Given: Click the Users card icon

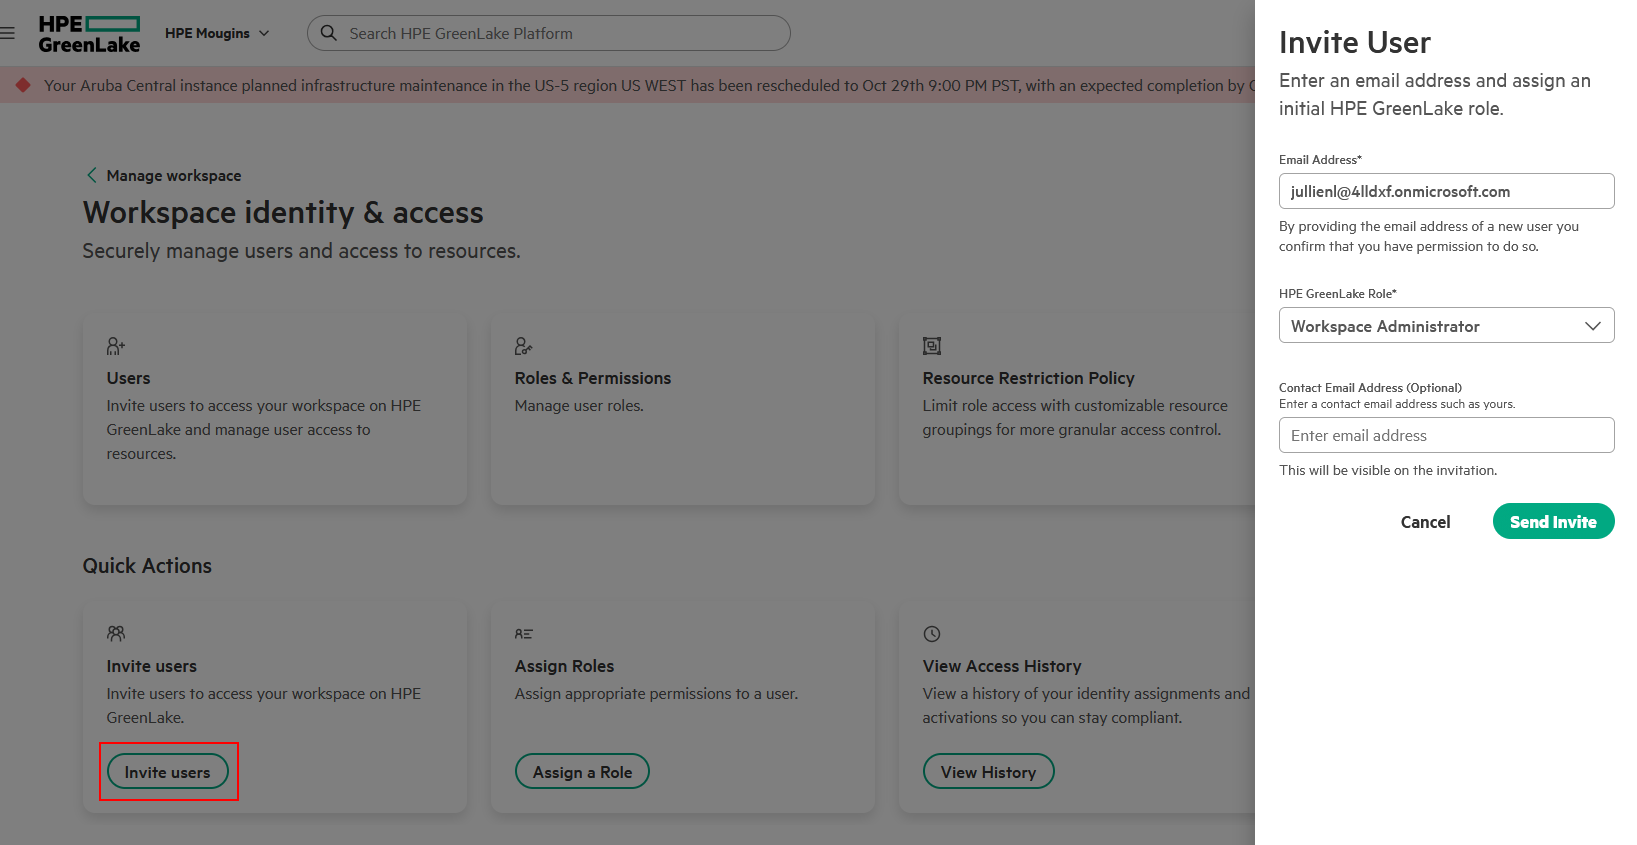Looking at the screenshot, I should point(116,346).
